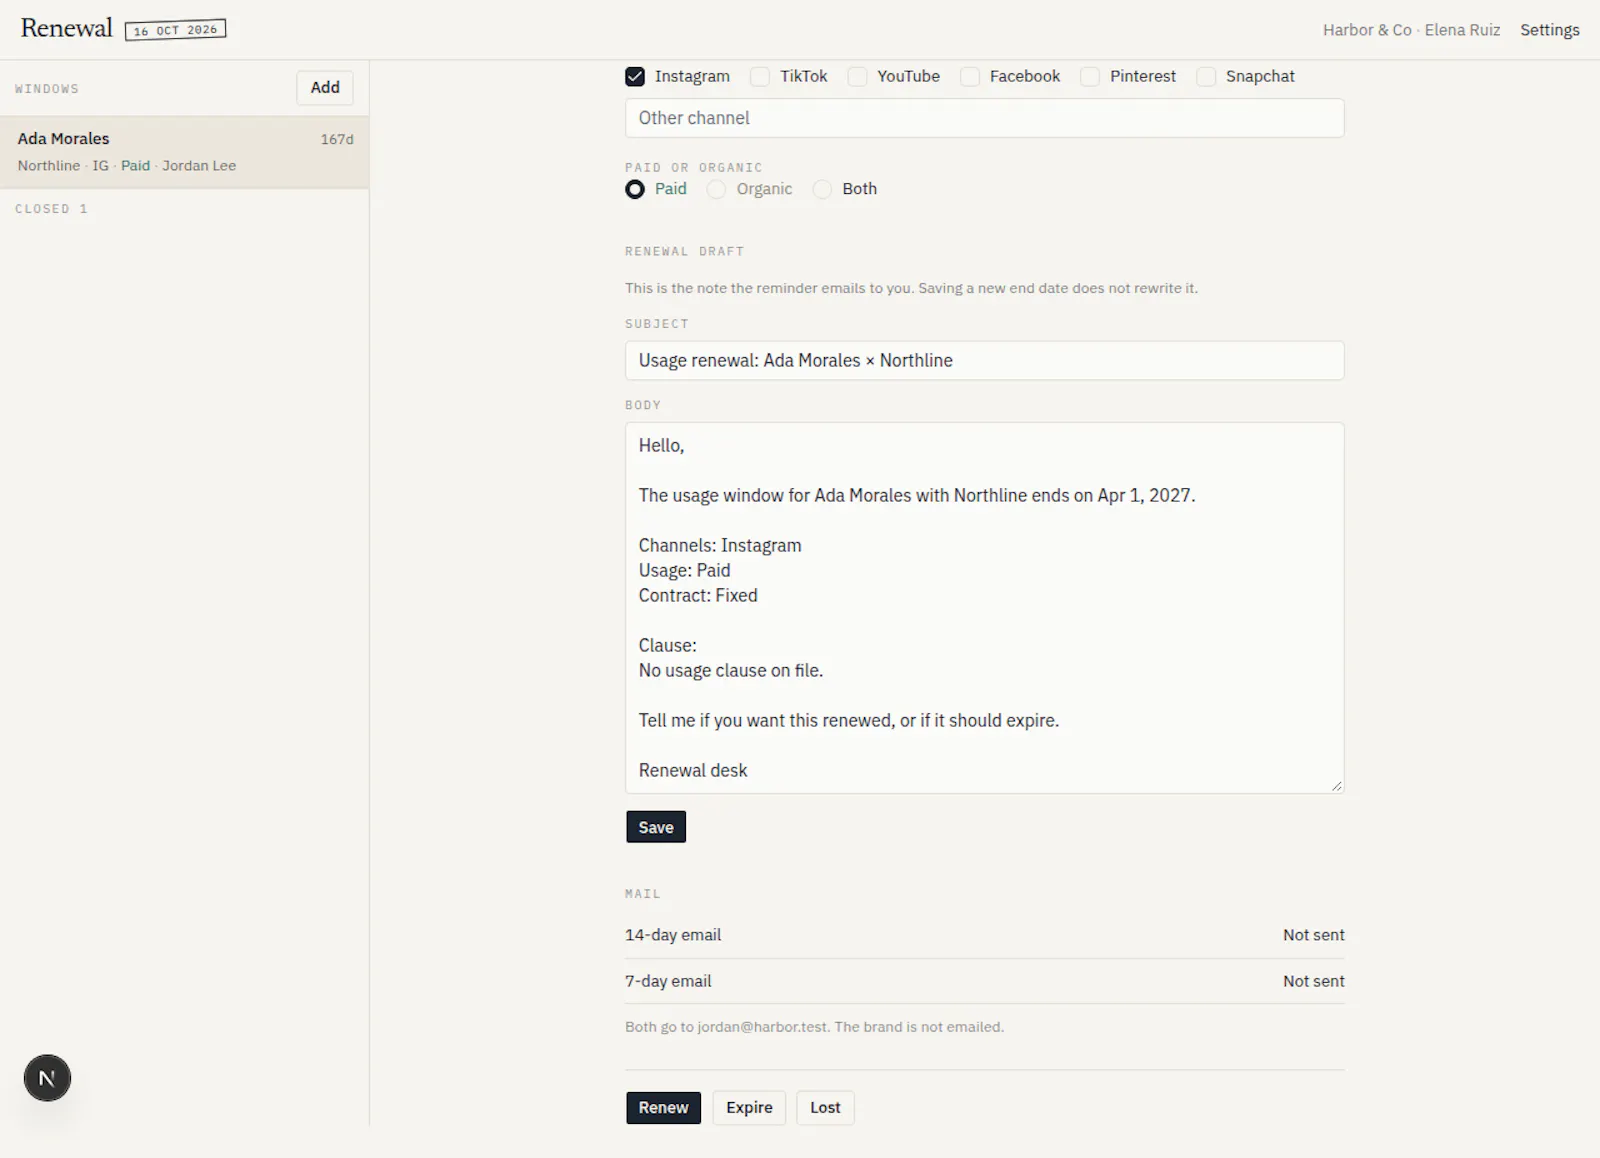Select the Paid radio option
This screenshot has width=1600, height=1158.
click(635, 189)
